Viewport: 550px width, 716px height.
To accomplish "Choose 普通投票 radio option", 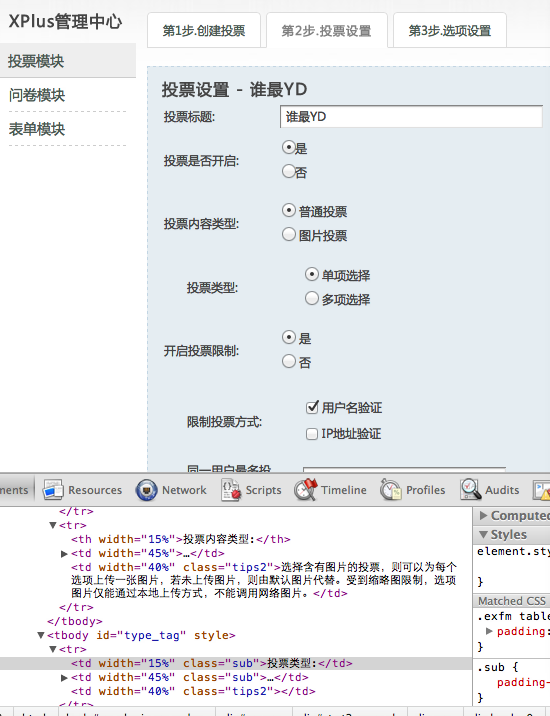I will (289, 211).
